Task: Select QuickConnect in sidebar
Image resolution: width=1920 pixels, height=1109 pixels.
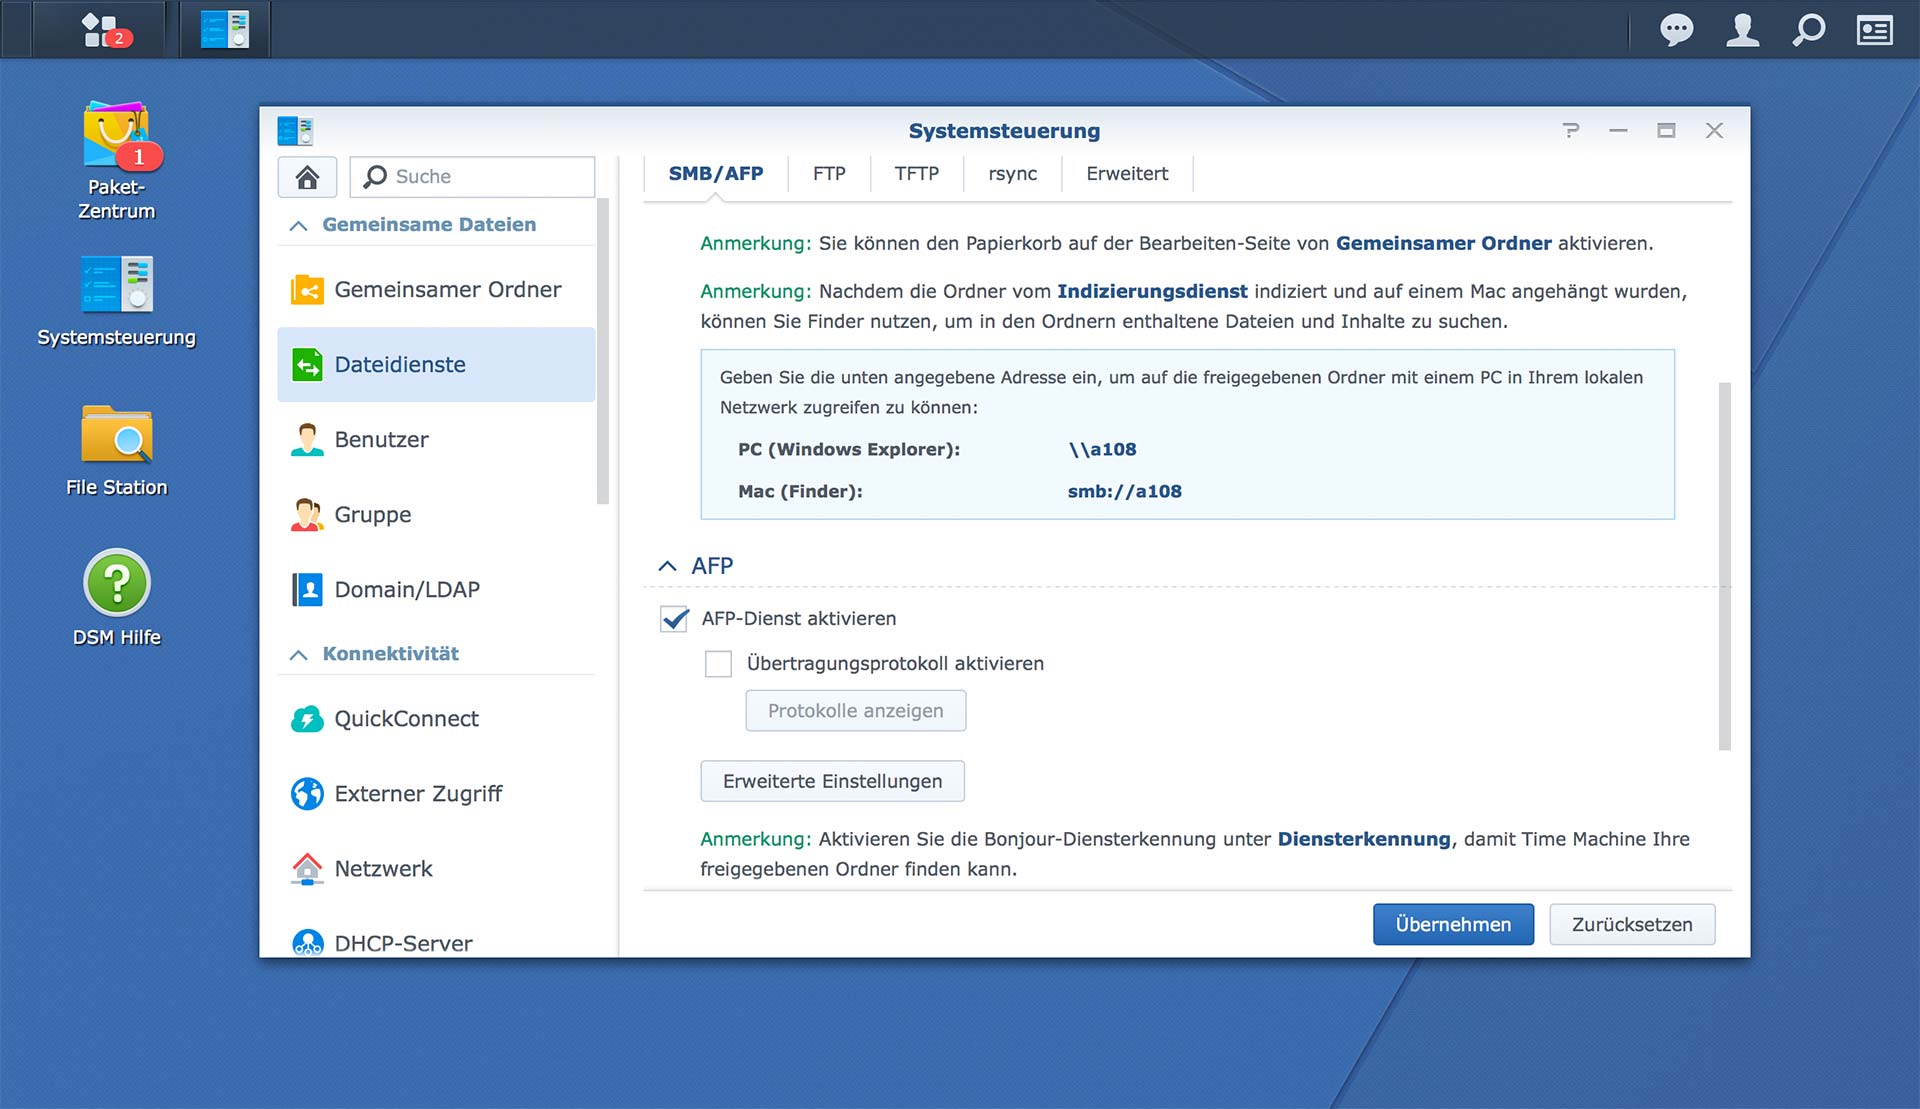Action: click(436, 719)
